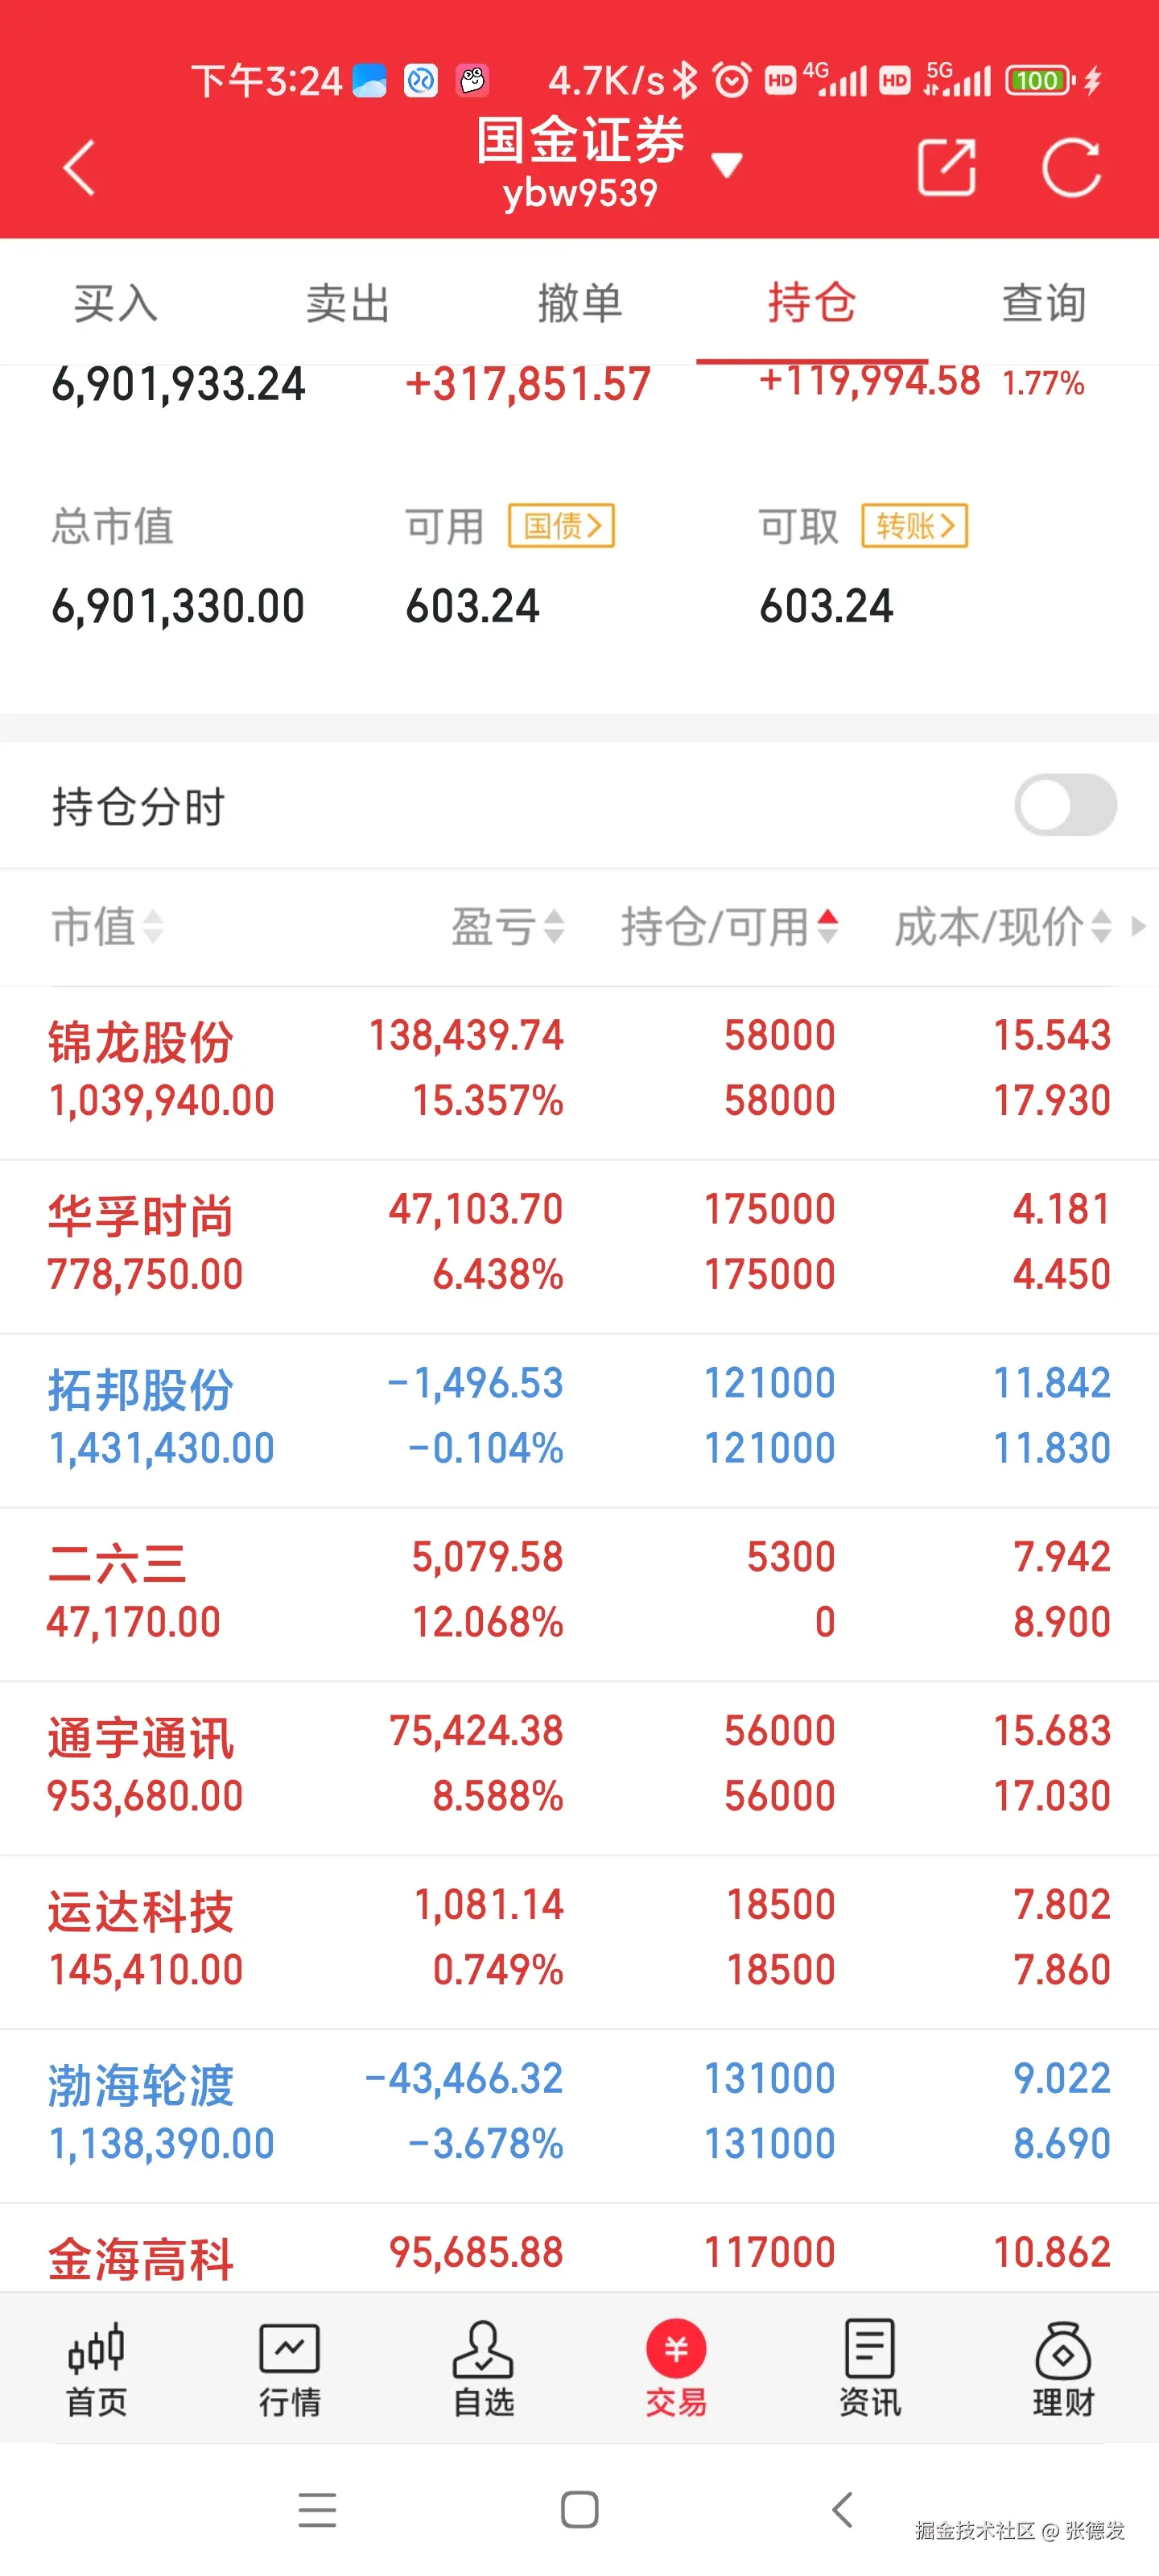Tap the 转账 transfer button
Viewport: 1159px width, 2576px height.
pyautogui.click(x=914, y=526)
